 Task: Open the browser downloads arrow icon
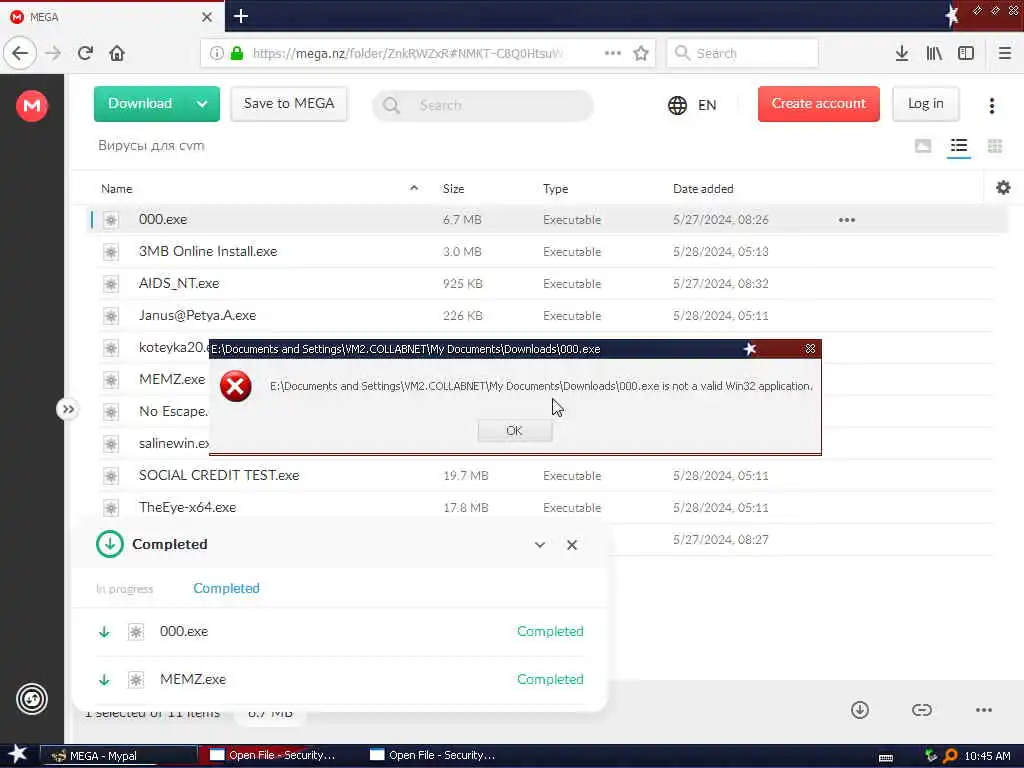point(902,53)
